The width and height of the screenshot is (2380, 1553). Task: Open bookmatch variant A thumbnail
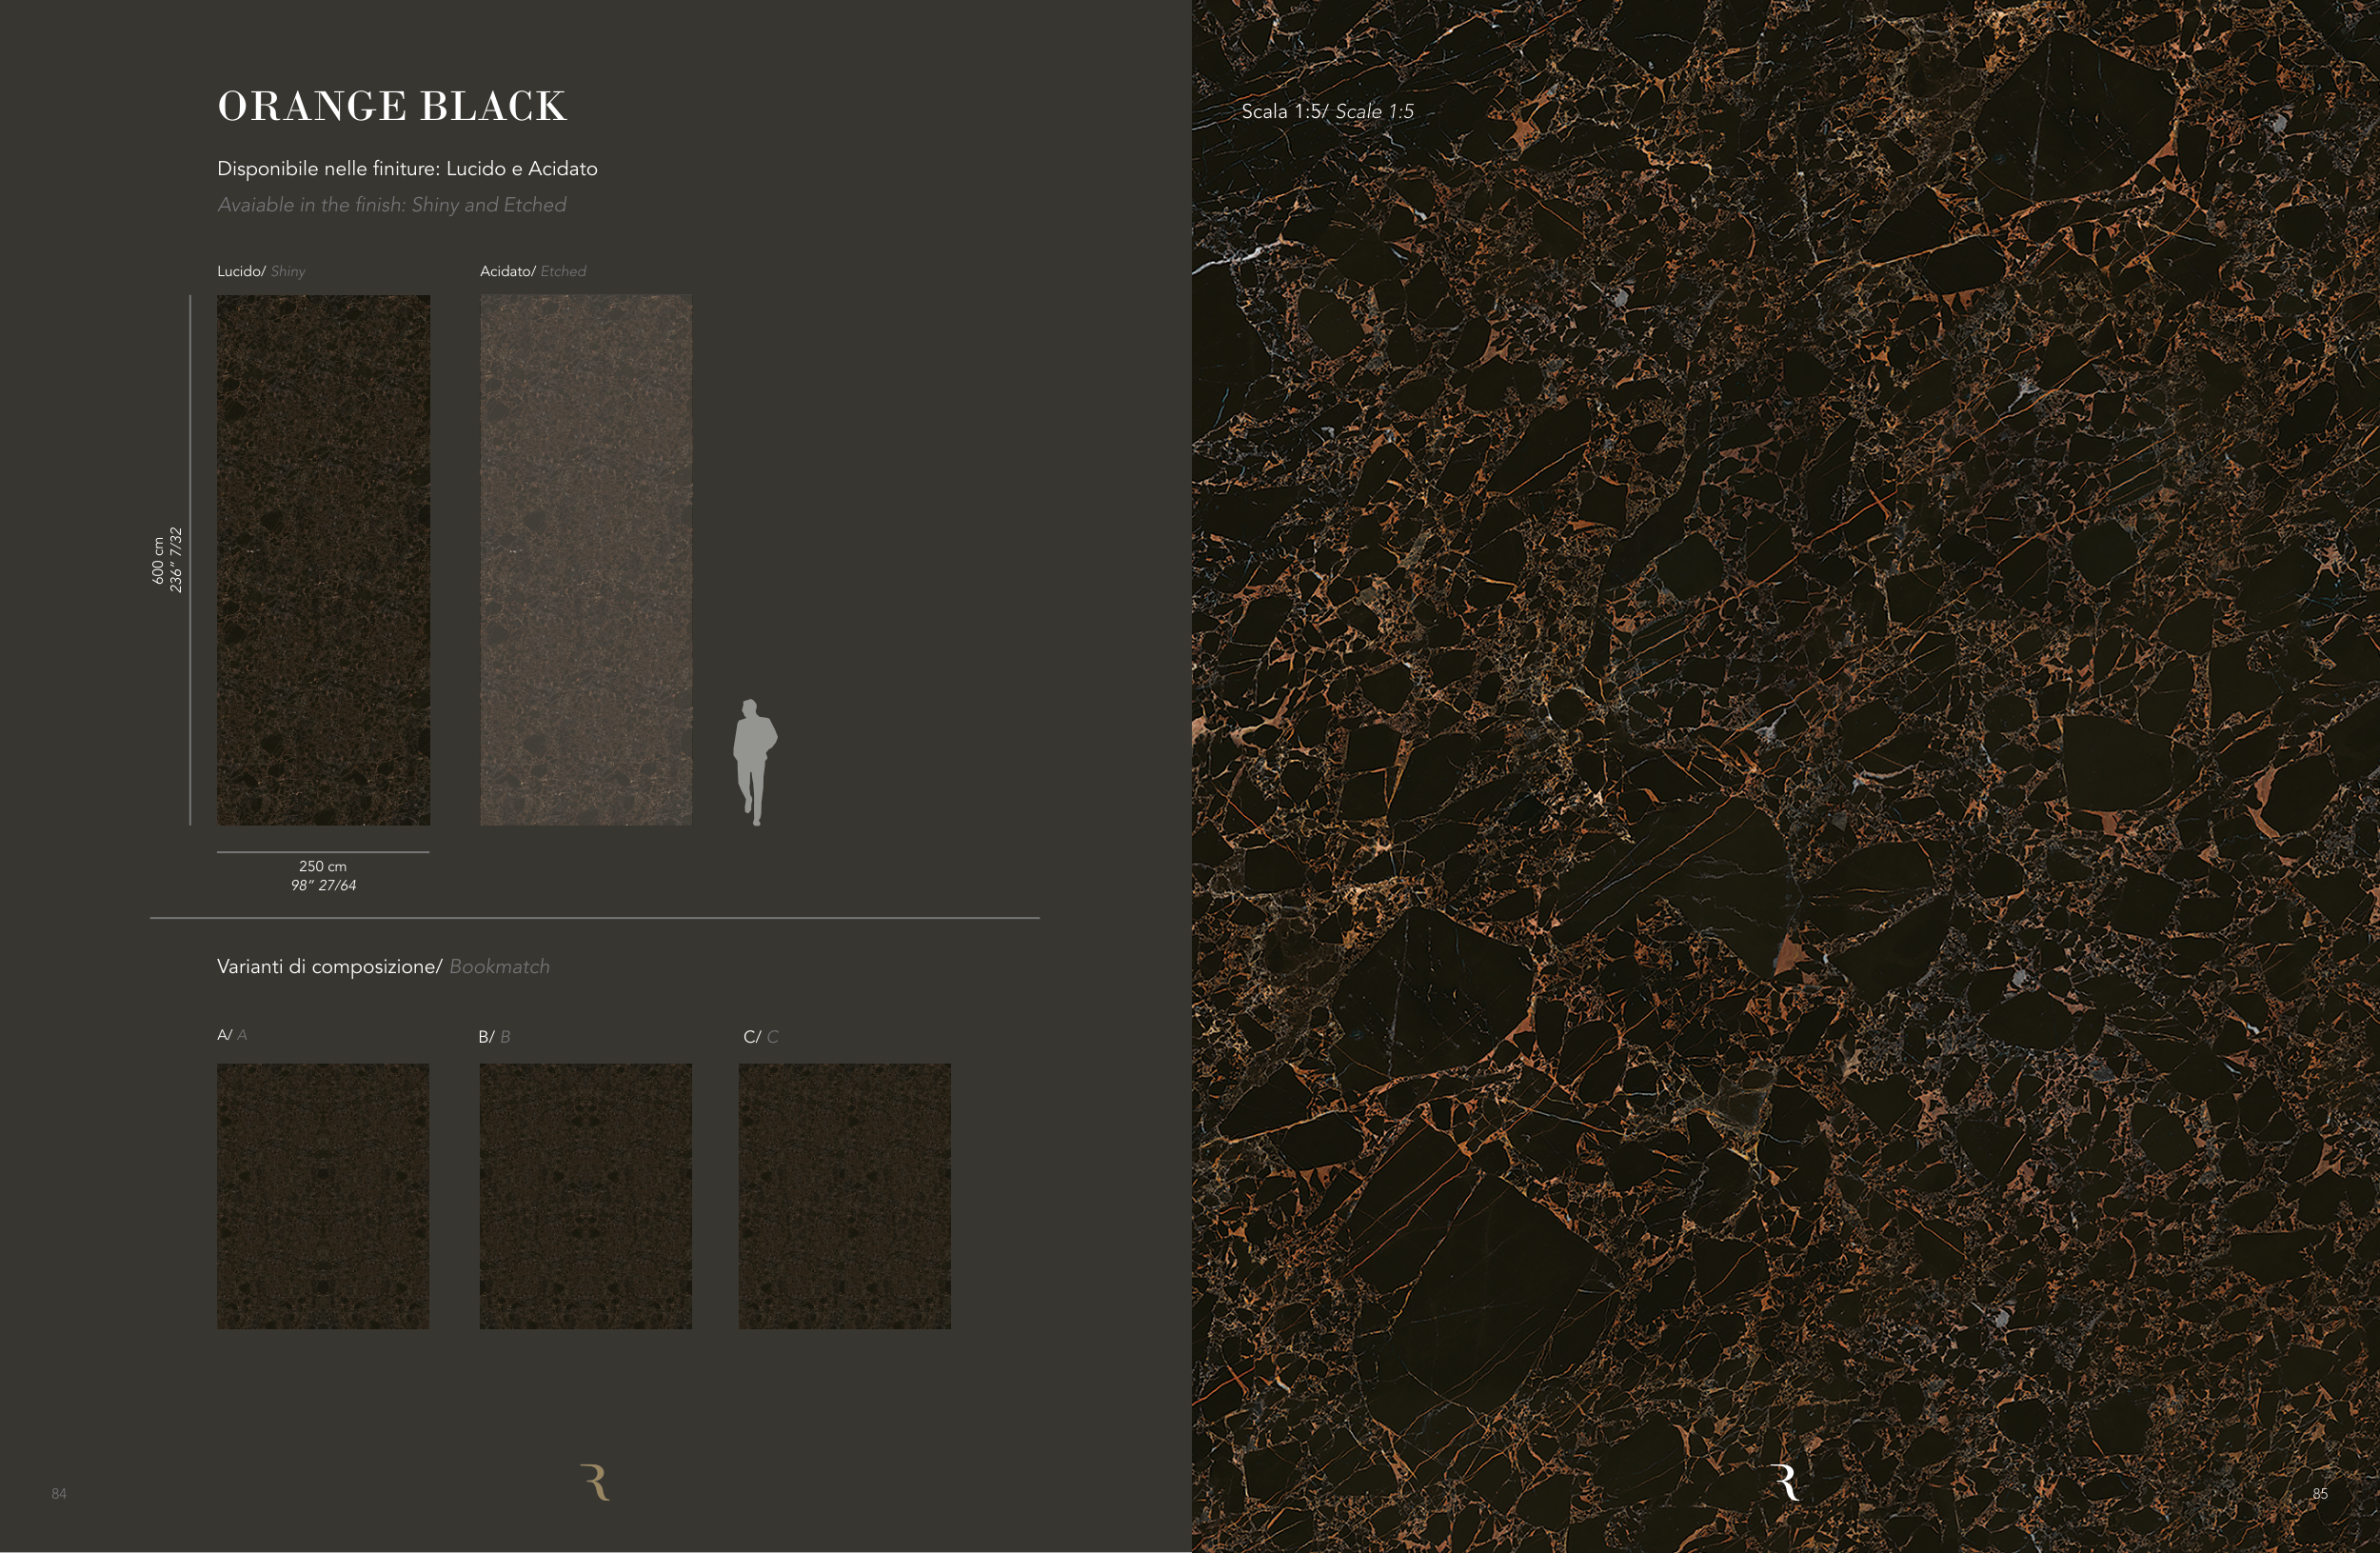pyautogui.click(x=323, y=1196)
